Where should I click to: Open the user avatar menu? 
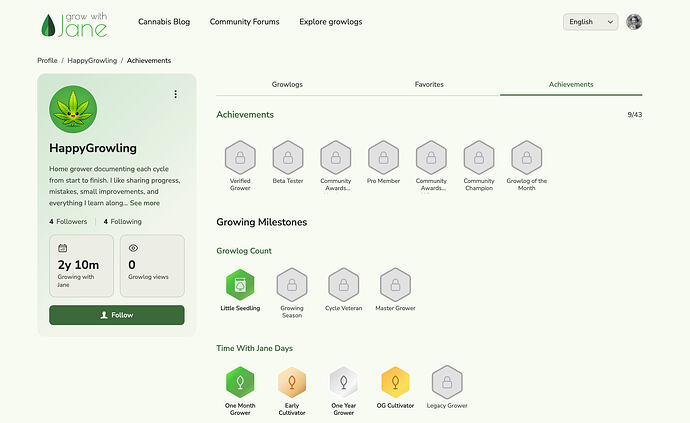pos(634,22)
